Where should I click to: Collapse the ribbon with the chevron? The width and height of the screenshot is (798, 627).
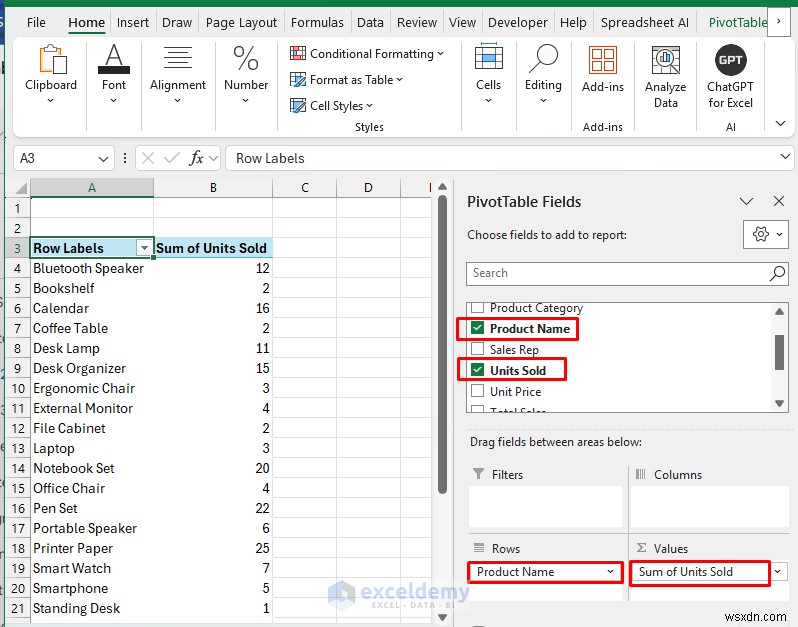click(780, 123)
